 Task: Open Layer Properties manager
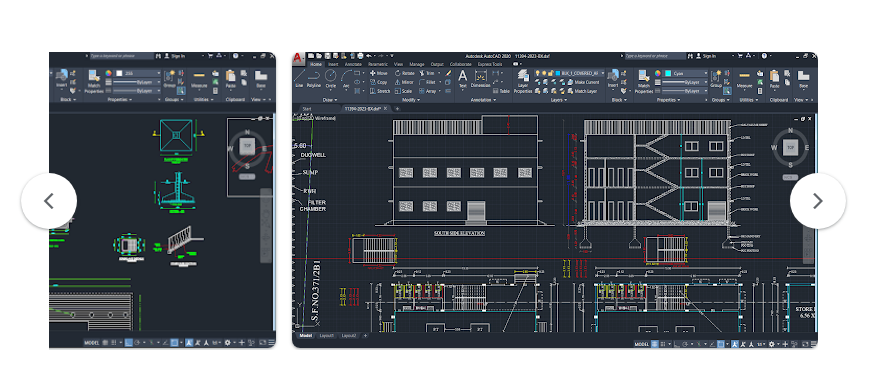click(523, 81)
